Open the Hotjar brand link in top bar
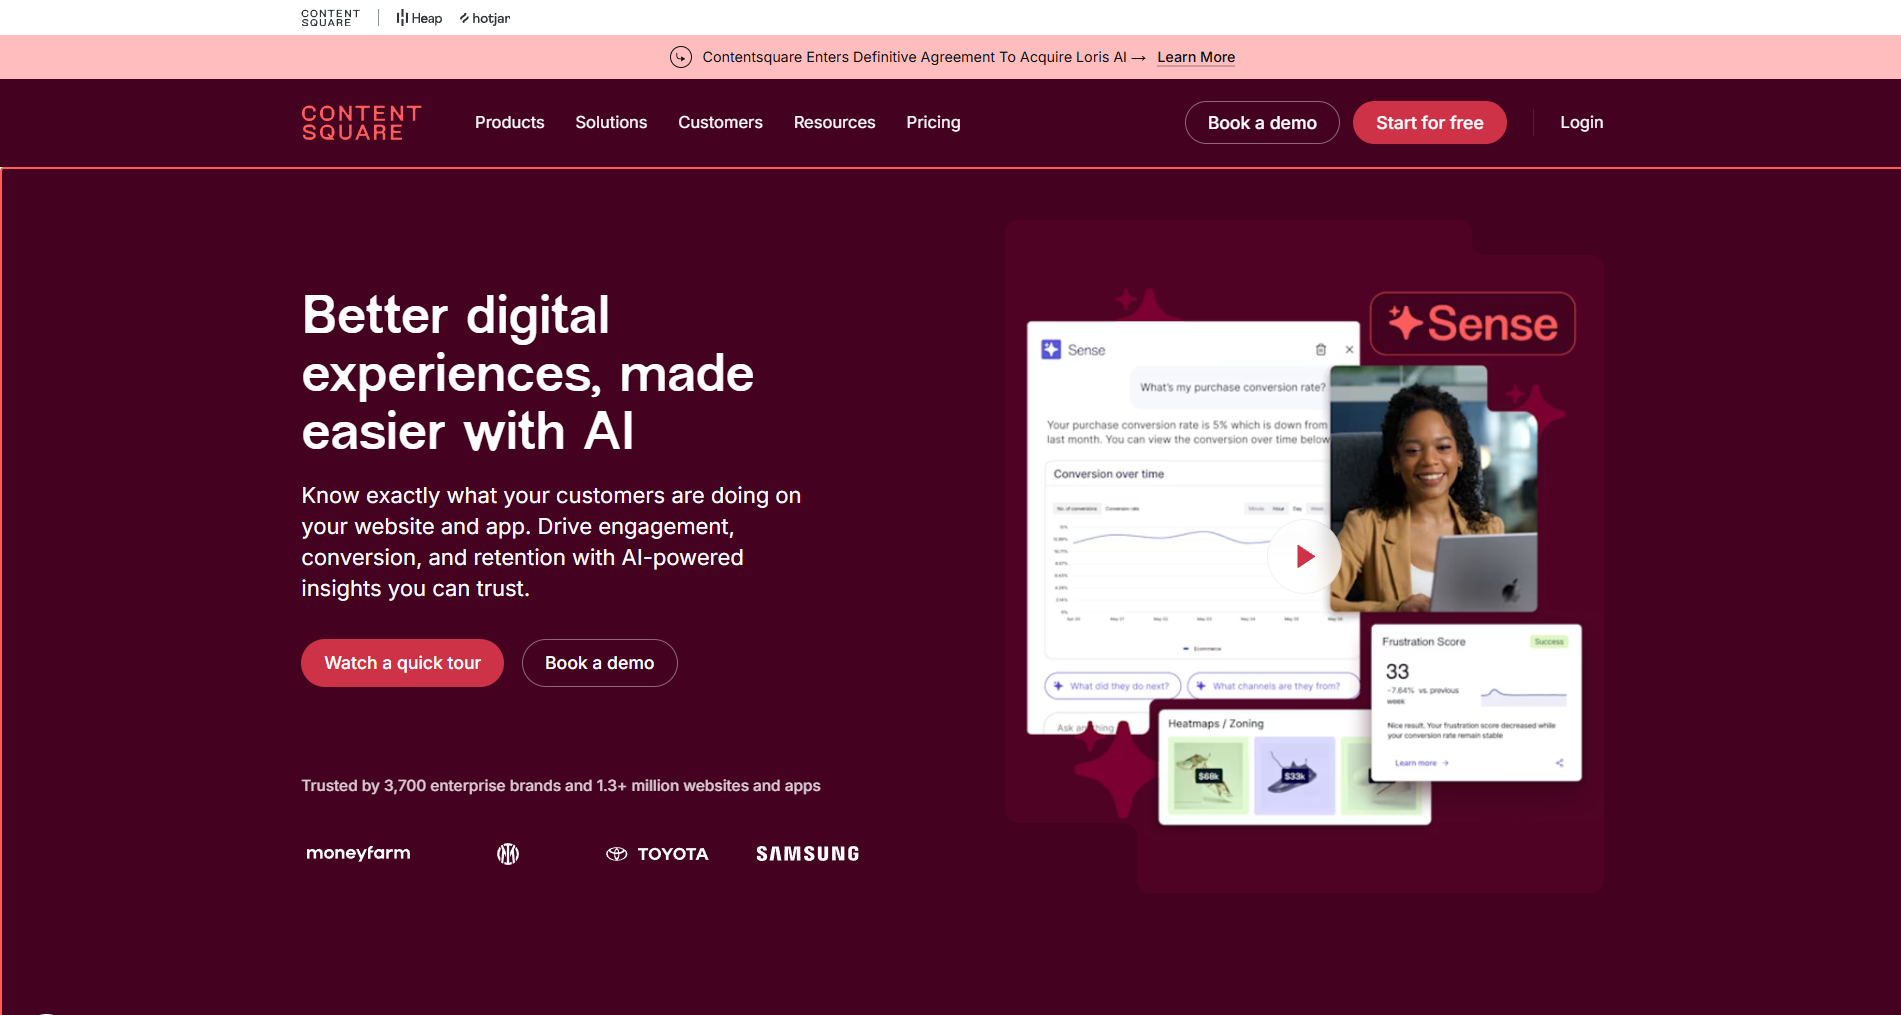Image resolution: width=1901 pixels, height=1015 pixels. pos(485,18)
